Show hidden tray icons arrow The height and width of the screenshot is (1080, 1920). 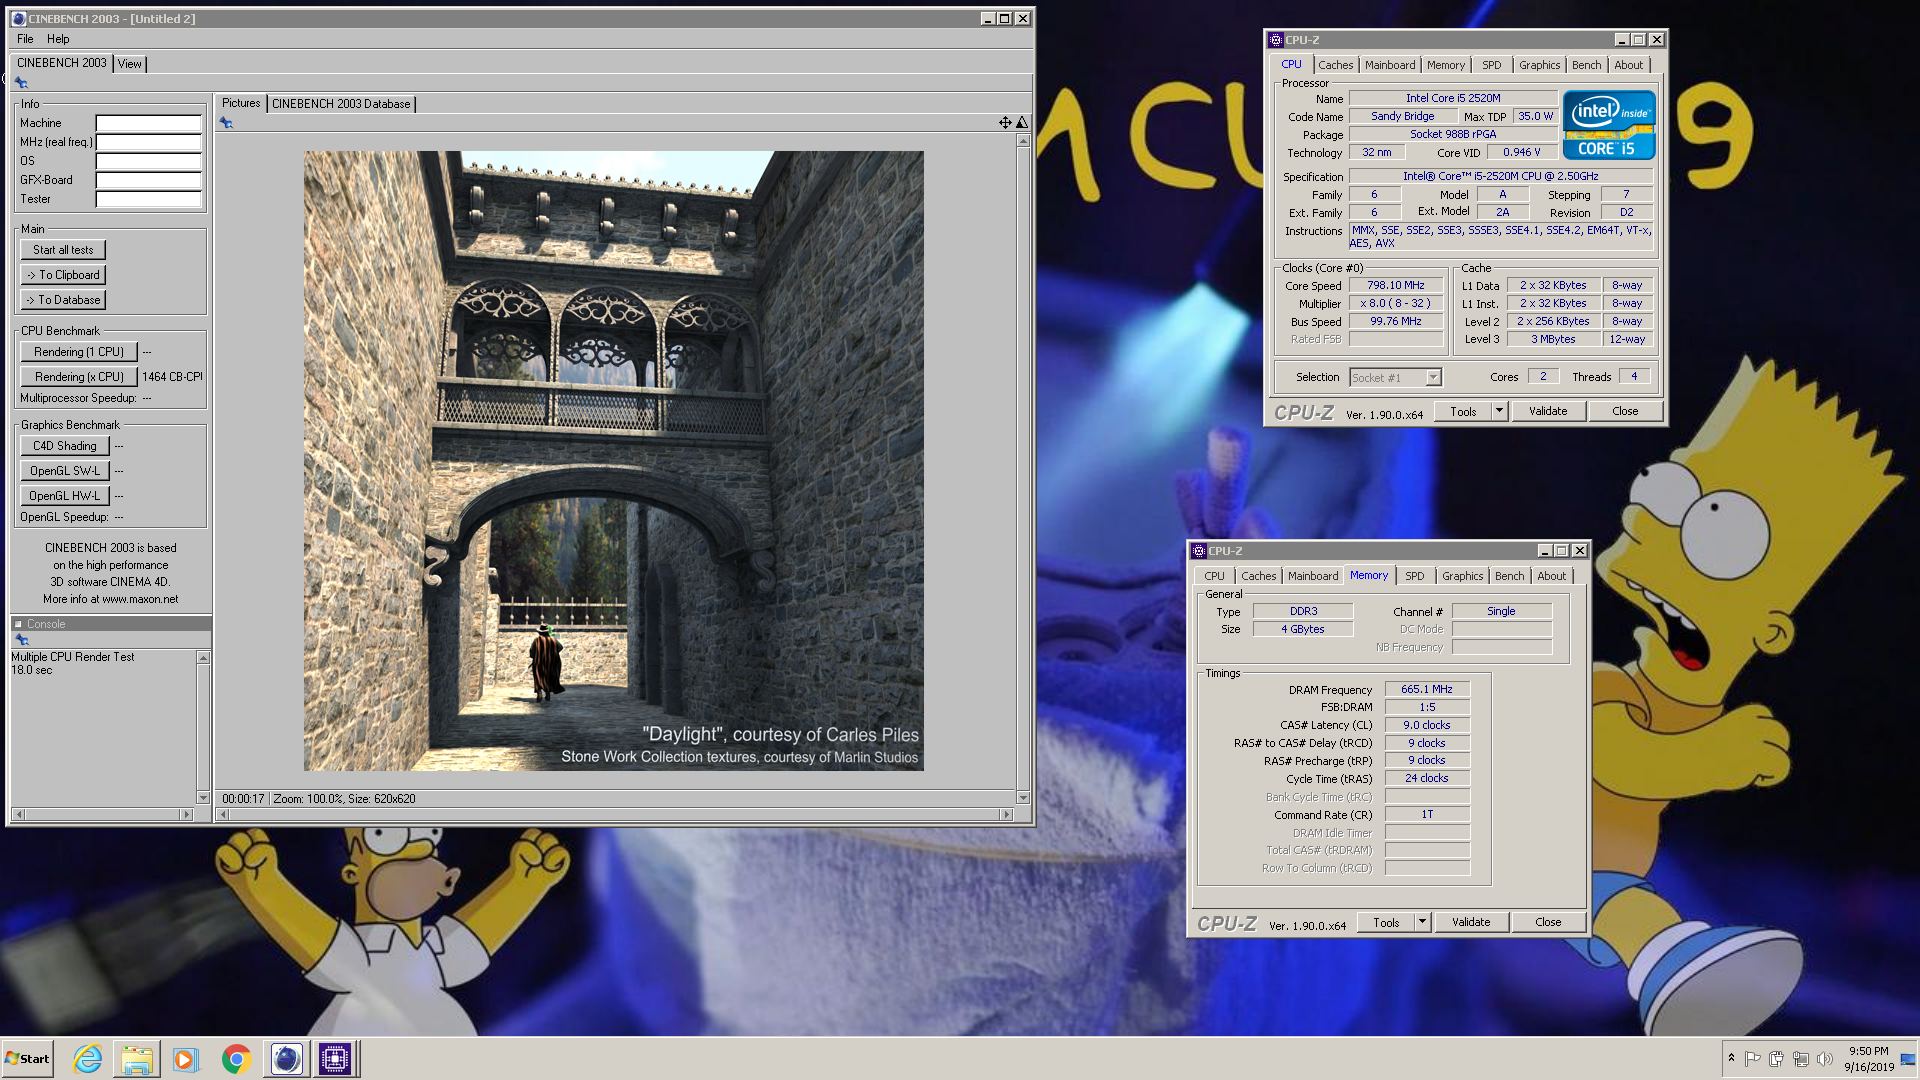pyautogui.click(x=1731, y=1058)
